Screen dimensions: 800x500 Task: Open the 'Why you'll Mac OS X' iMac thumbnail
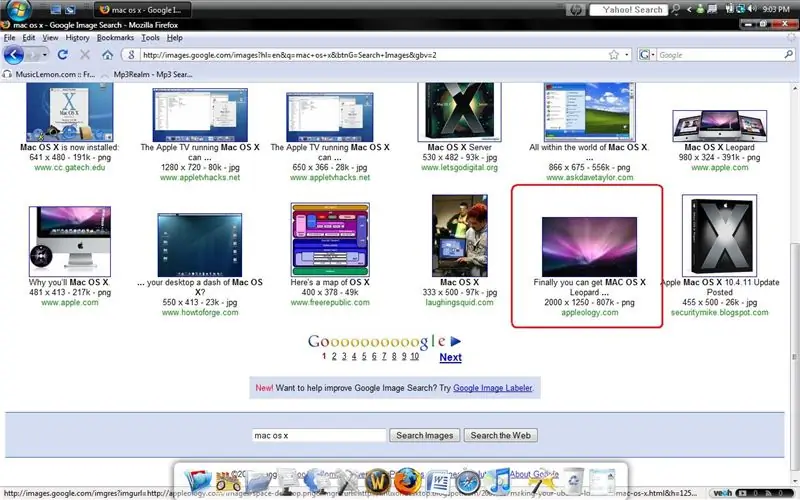[70, 241]
